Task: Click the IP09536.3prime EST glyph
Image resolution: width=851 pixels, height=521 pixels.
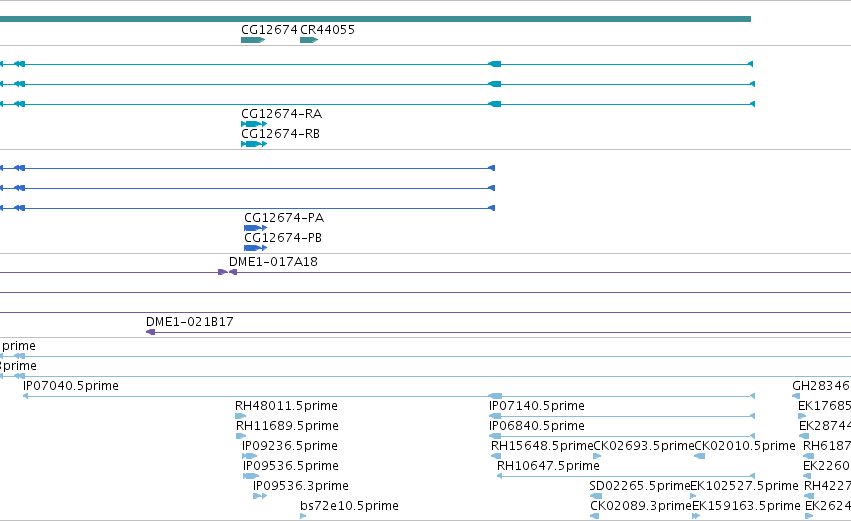Action: point(260,496)
